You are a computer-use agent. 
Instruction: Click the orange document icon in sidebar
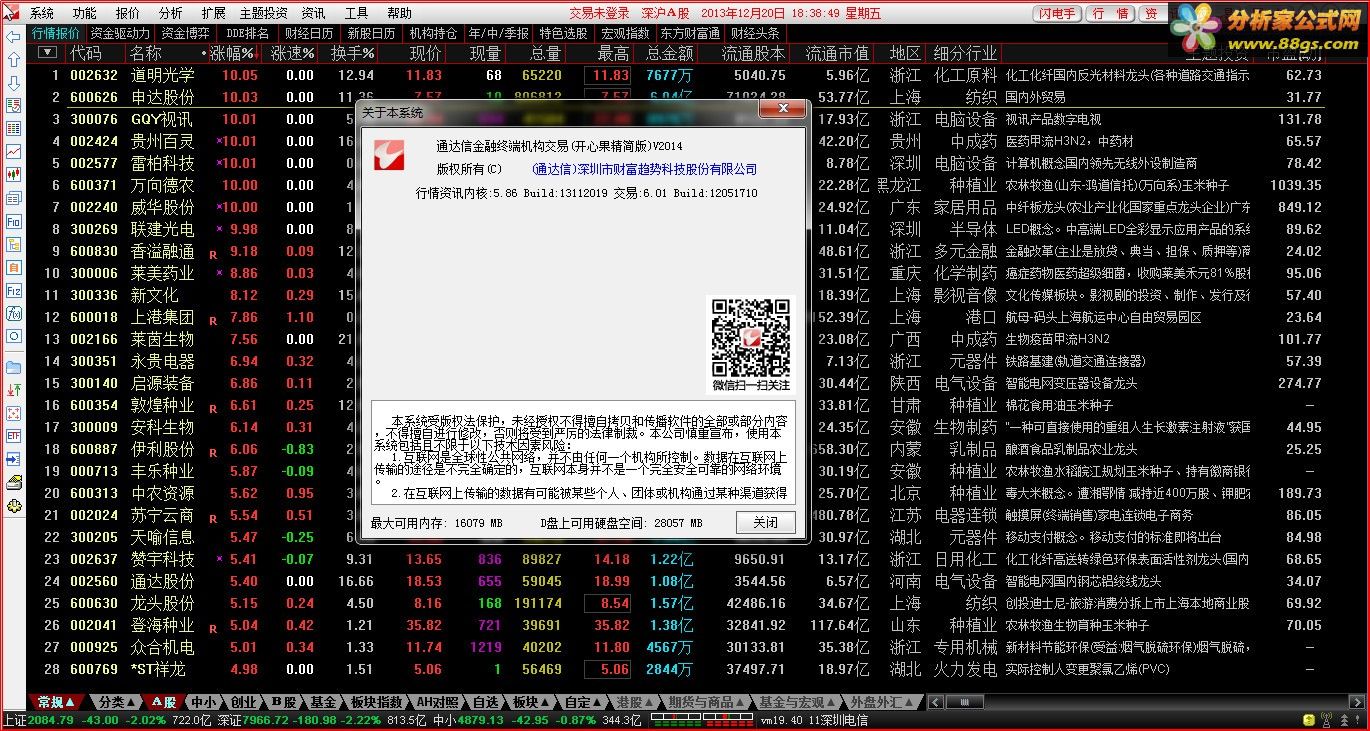pyautogui.click(x=13, y=267)
